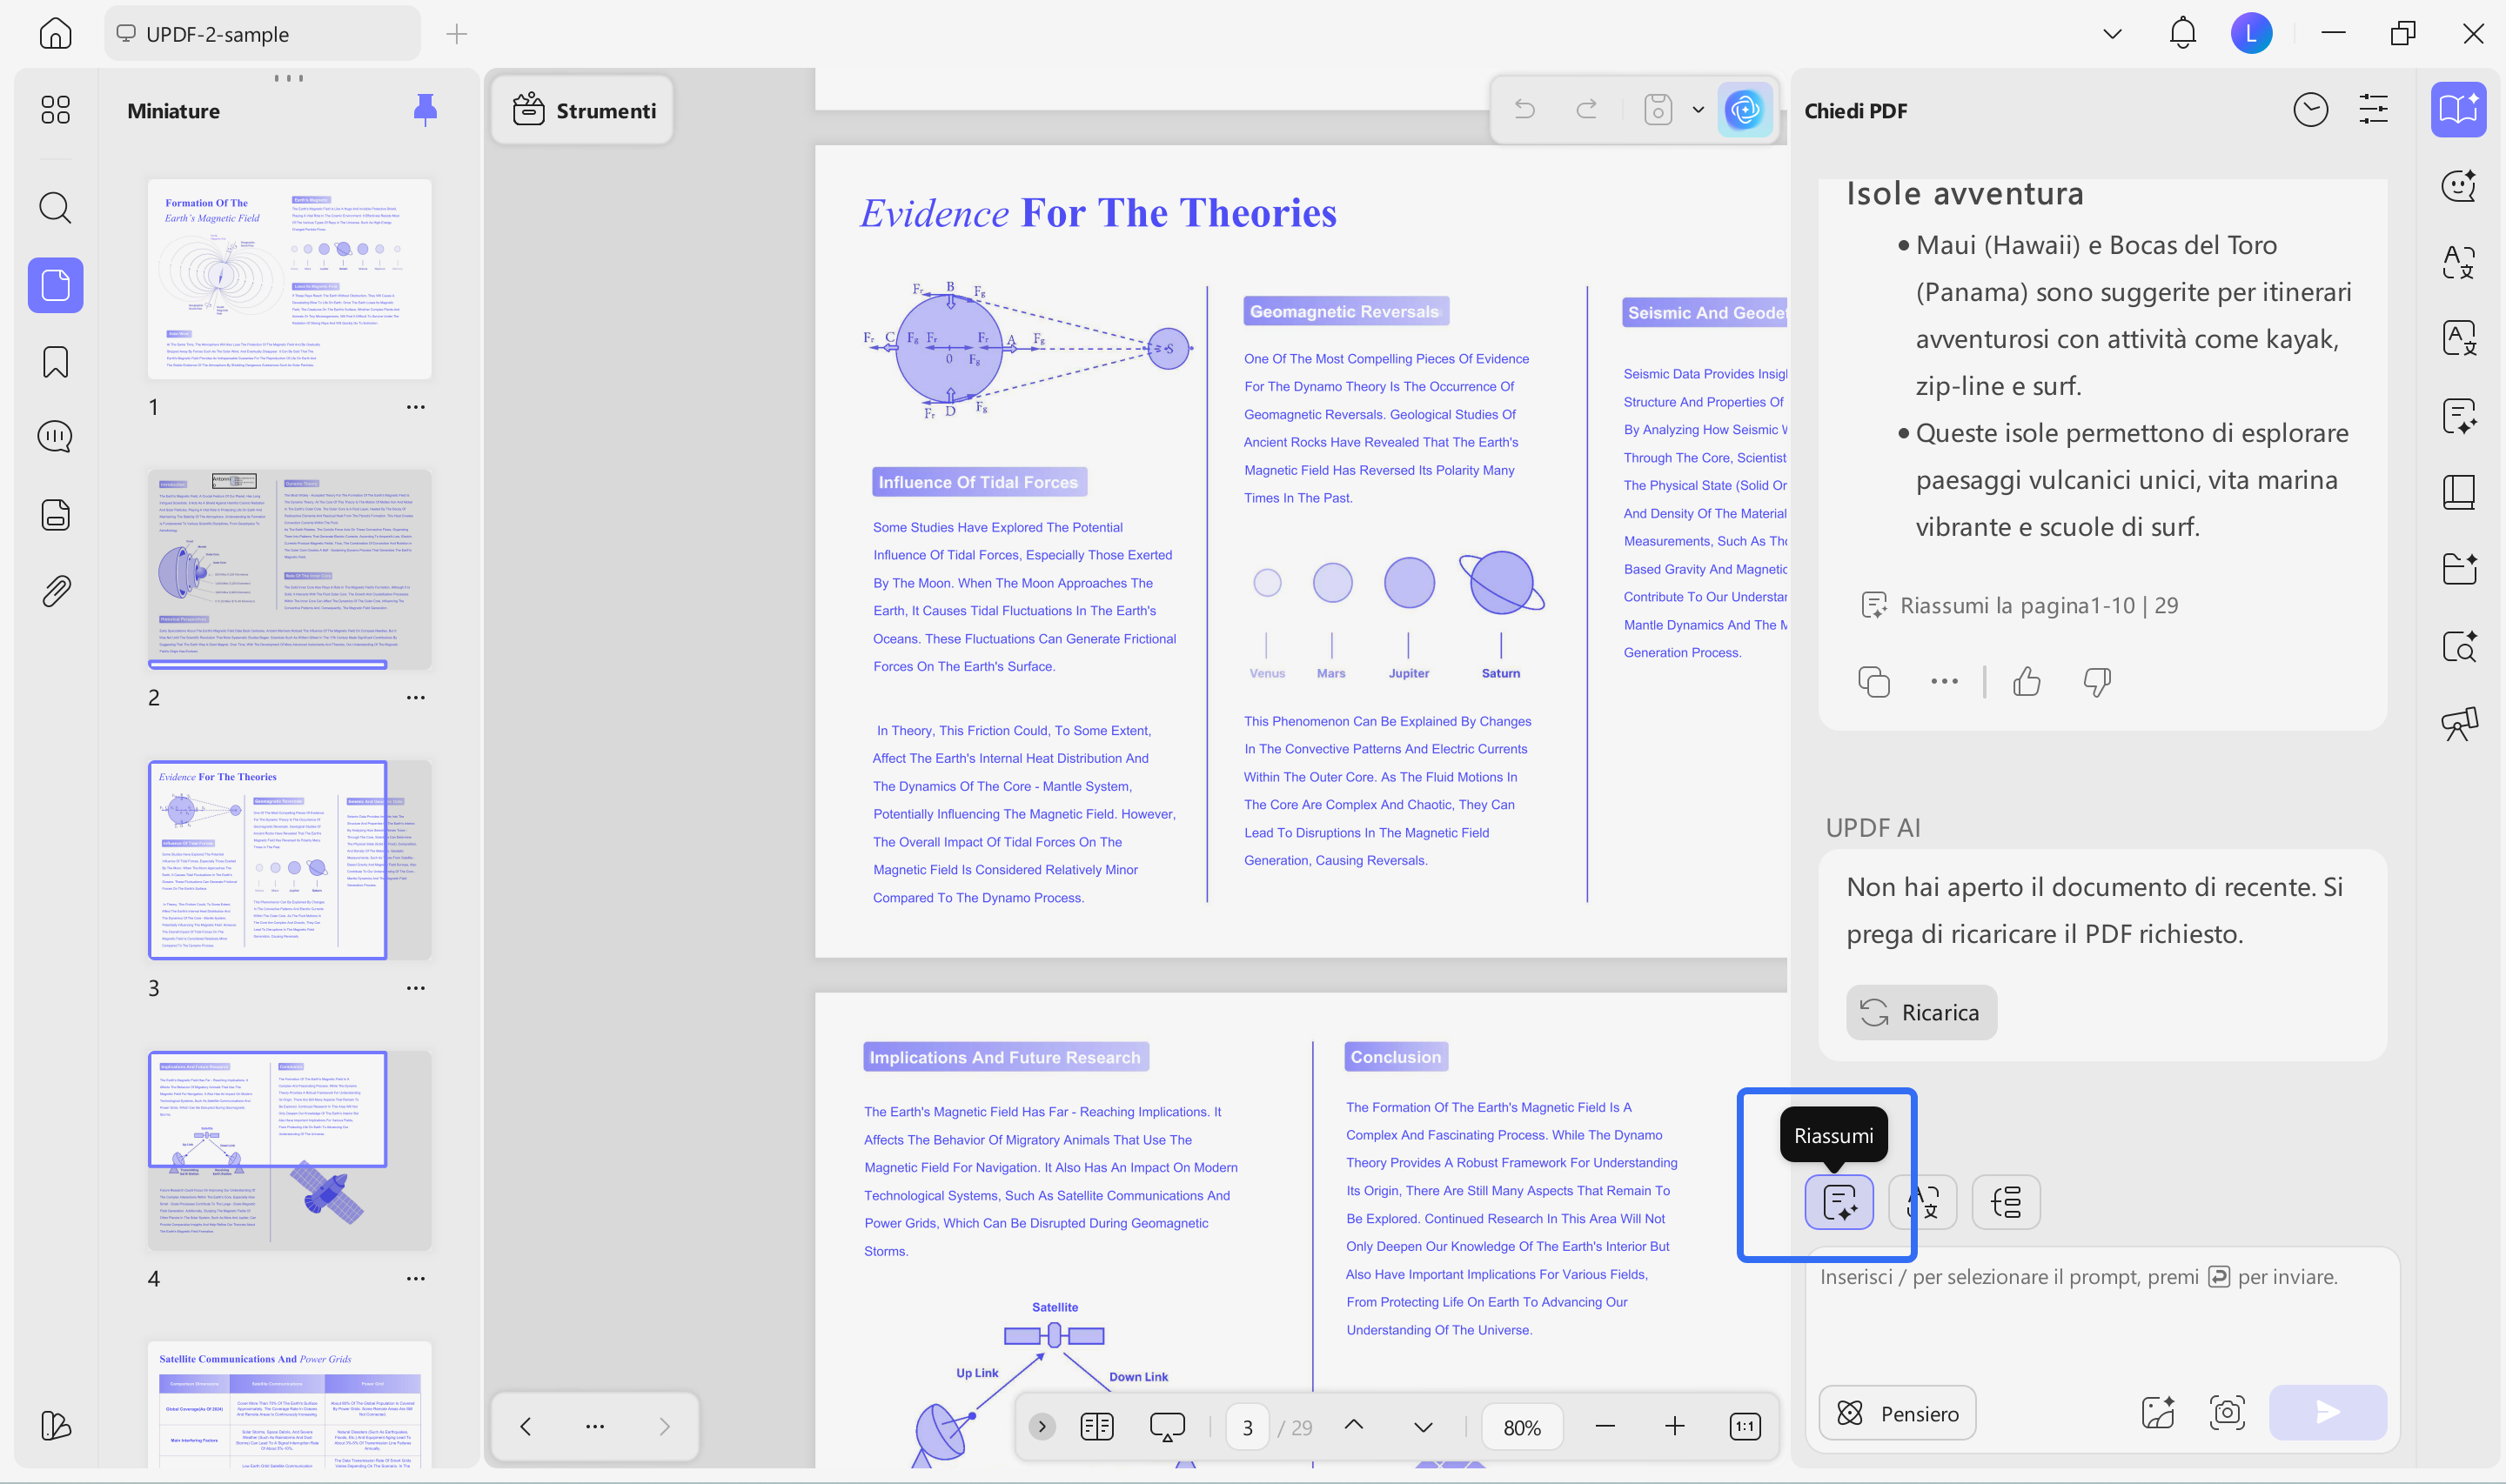Click the Ricarica reload button
The width and height of the screenshot is (2506, 1484).
click(1921, 1012)
